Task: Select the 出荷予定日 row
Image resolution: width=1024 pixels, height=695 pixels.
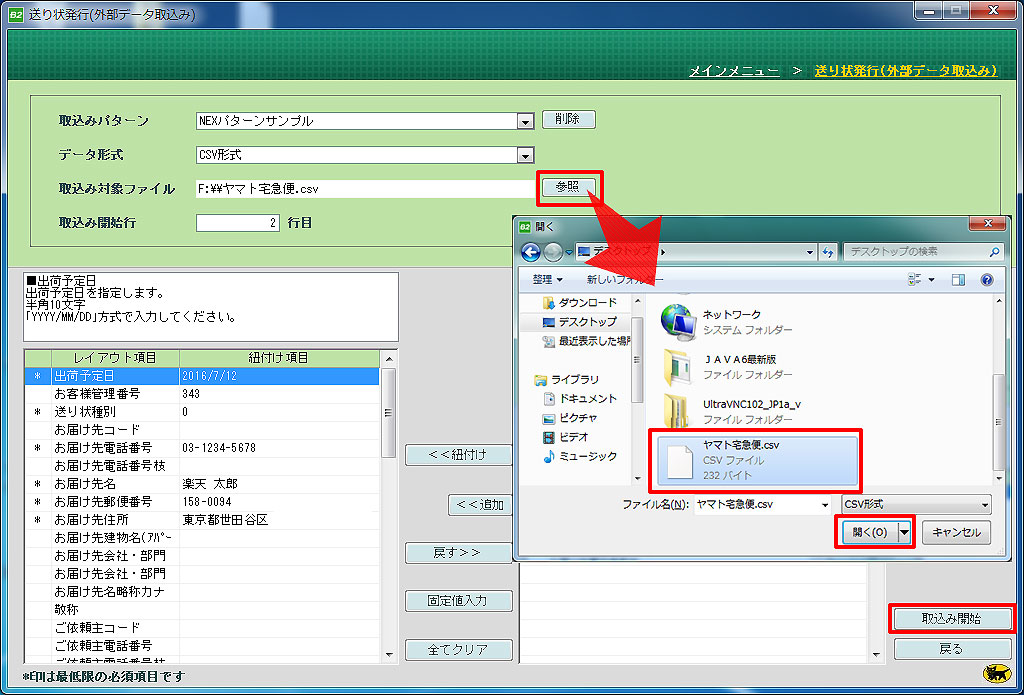Action: tap(202, 376)
